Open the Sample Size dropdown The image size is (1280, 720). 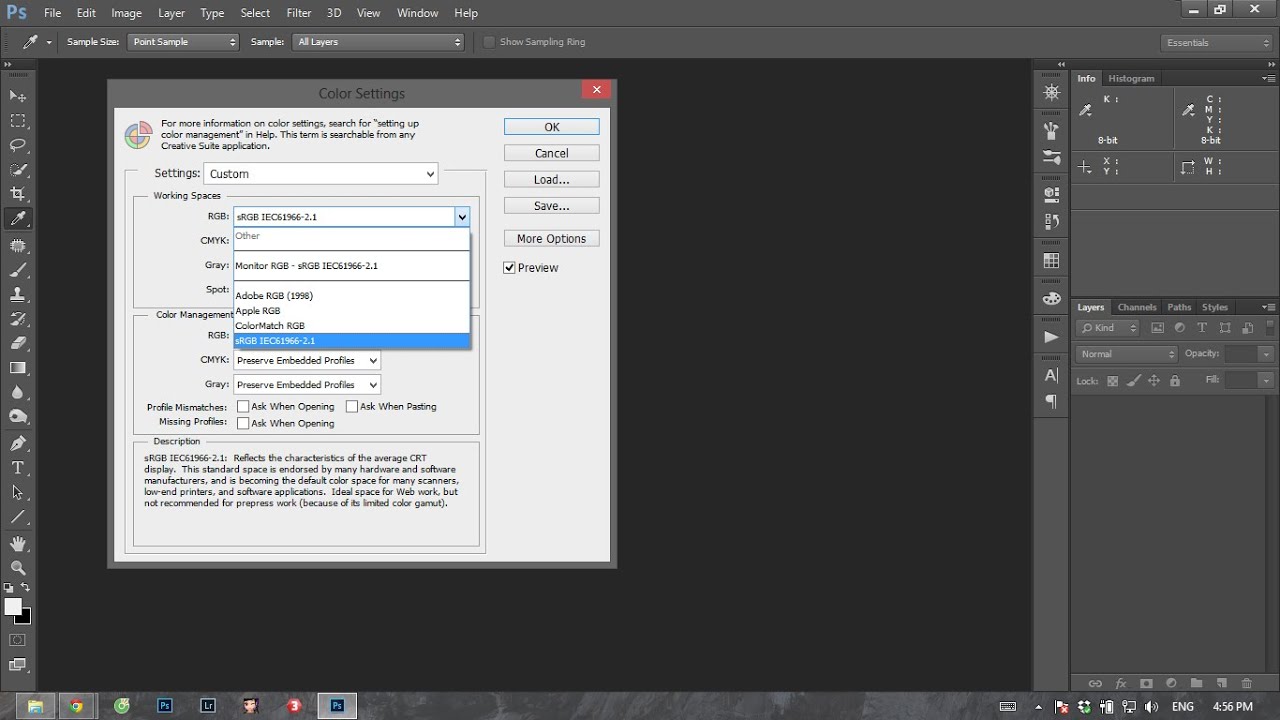[182, 42]
